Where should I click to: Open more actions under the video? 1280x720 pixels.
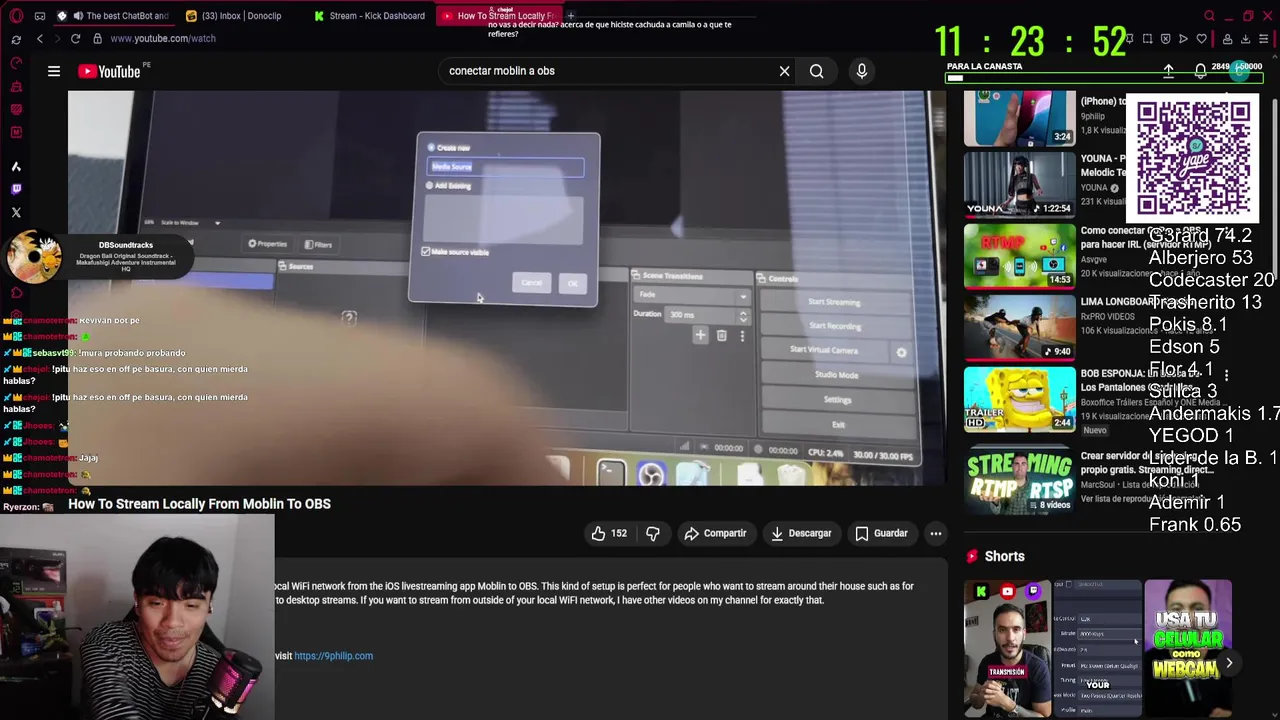(936, 533)
